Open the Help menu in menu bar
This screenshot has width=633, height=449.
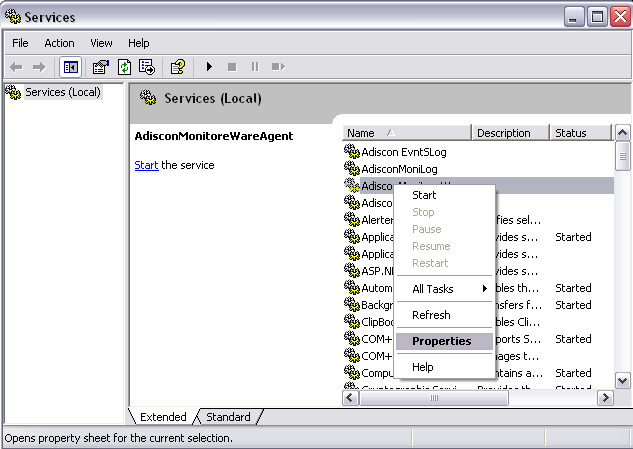[138, 43]
